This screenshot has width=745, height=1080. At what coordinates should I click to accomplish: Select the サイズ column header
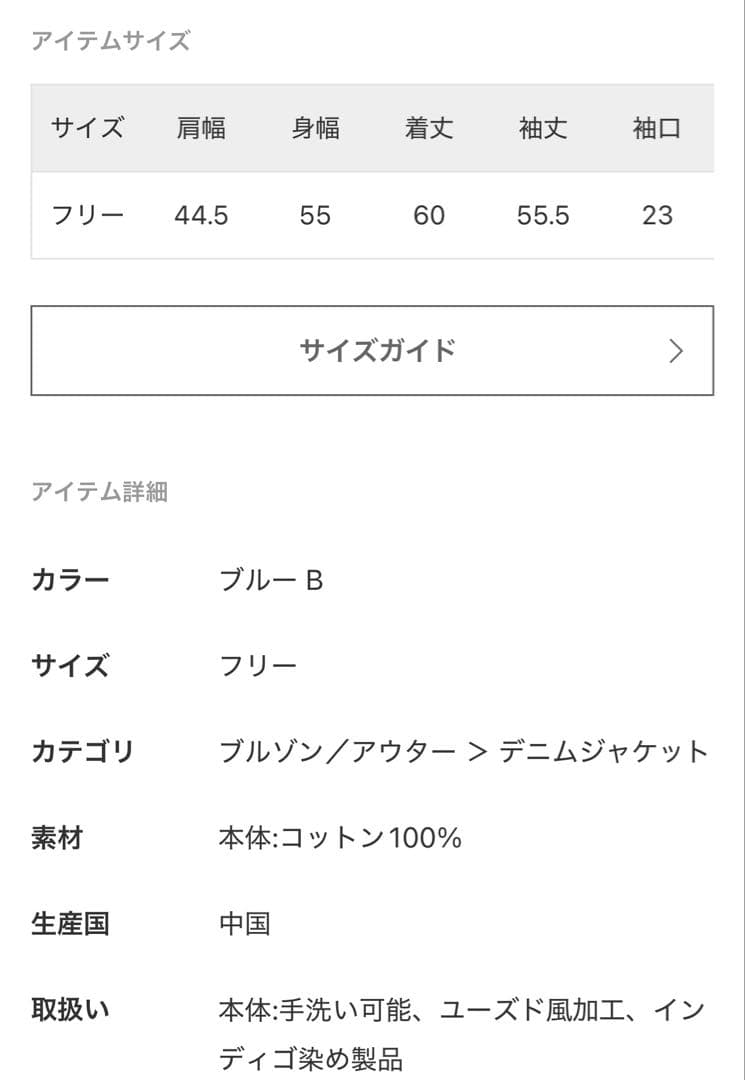point(87,127)
